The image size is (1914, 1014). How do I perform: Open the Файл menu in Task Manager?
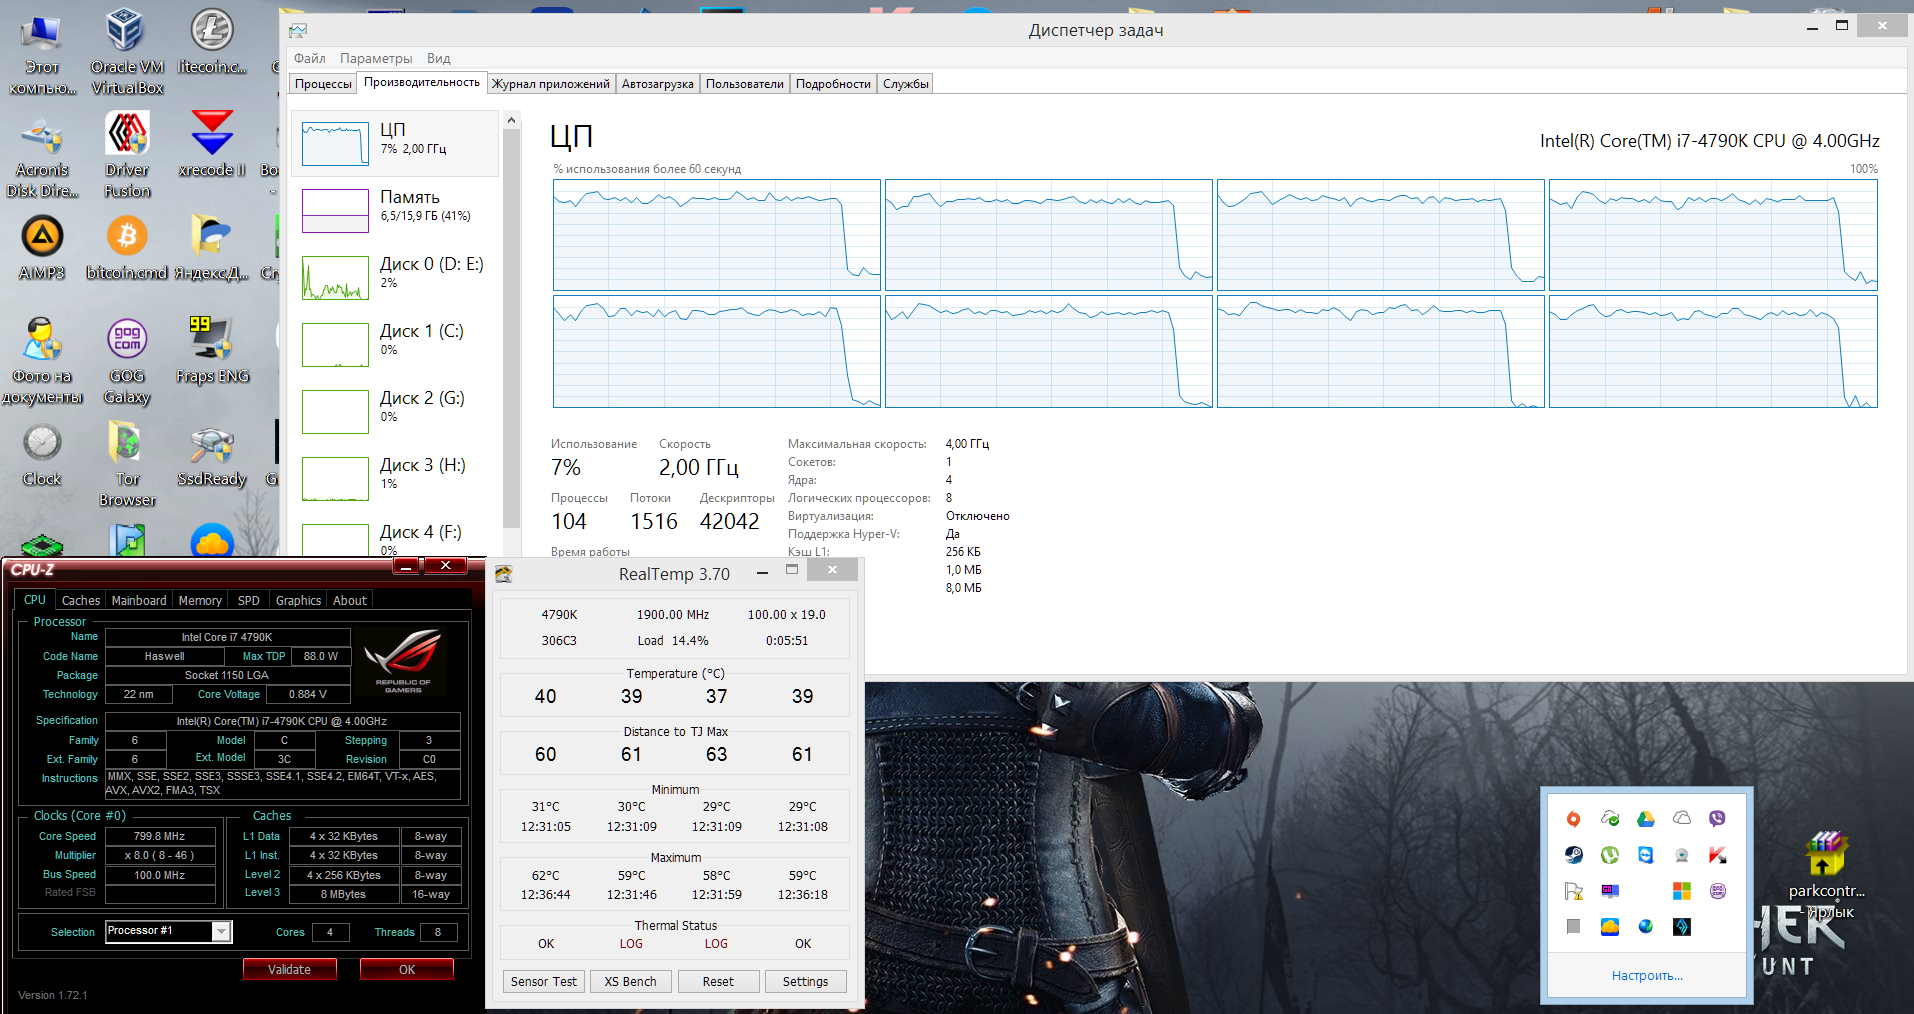pyautogui.click(x=310, y=58)
